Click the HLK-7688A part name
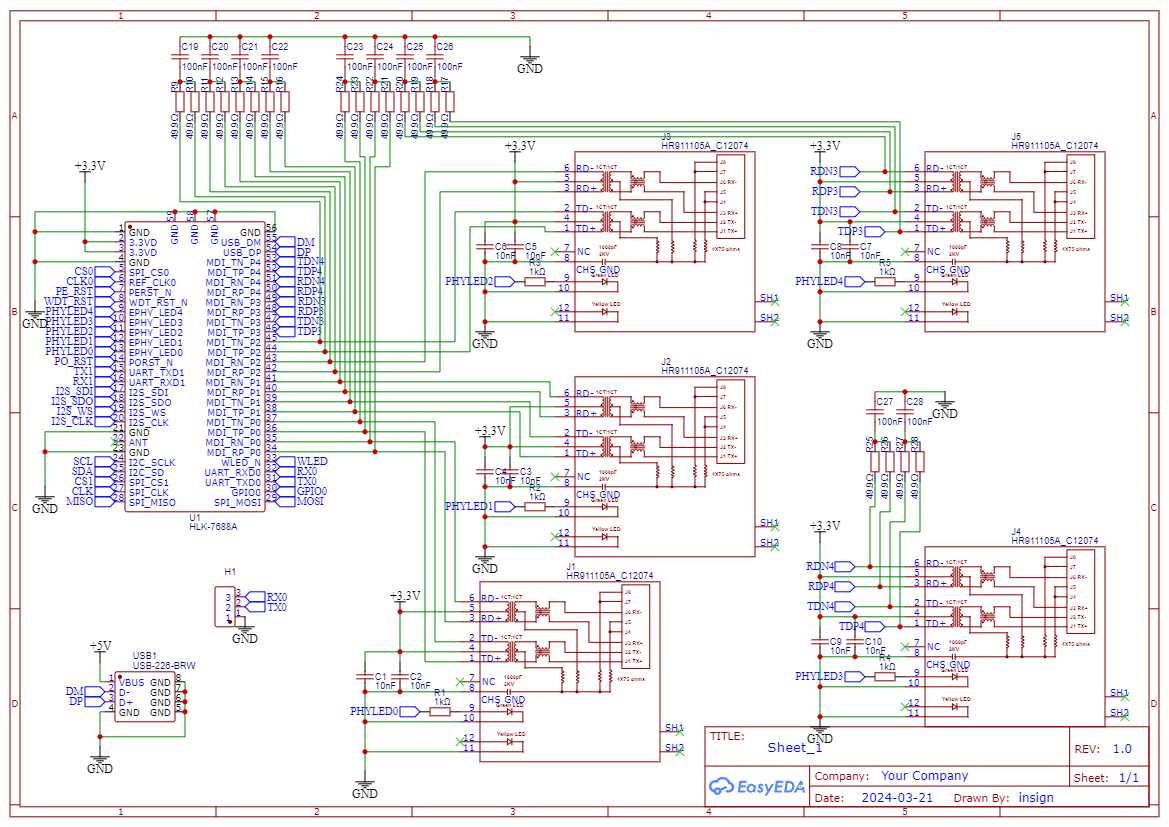The height and width of the screenshot is (827, 1169). (x=212, y=526)
